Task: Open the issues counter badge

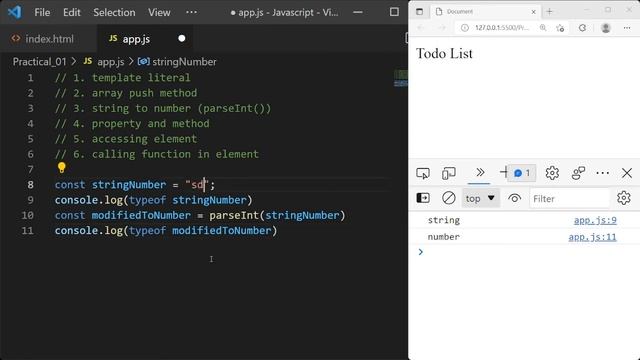Action: [x=522, y=173]
